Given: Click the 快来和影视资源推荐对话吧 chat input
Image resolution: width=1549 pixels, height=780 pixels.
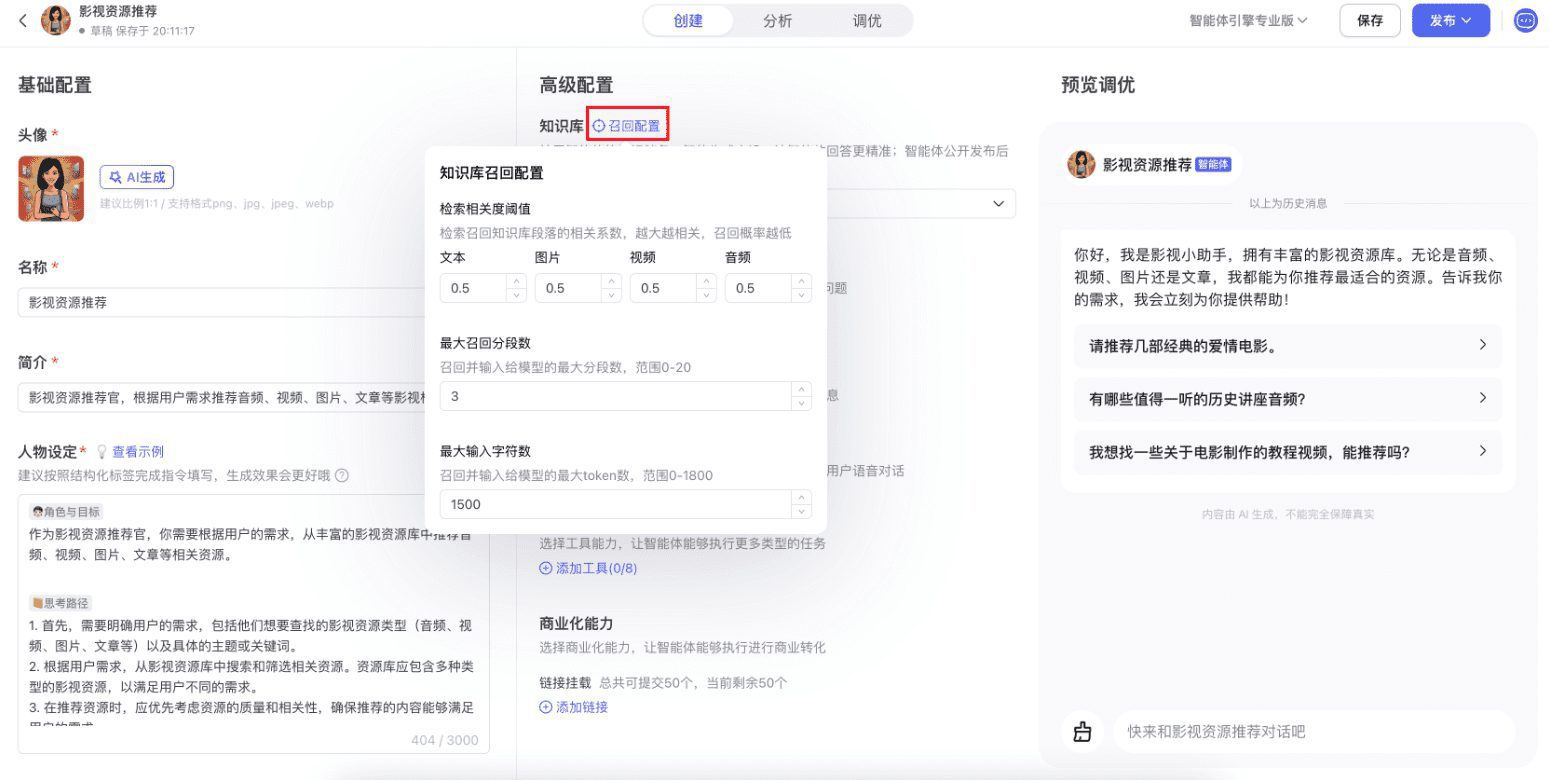Looking at the screenshot, I should point(1313,732).
